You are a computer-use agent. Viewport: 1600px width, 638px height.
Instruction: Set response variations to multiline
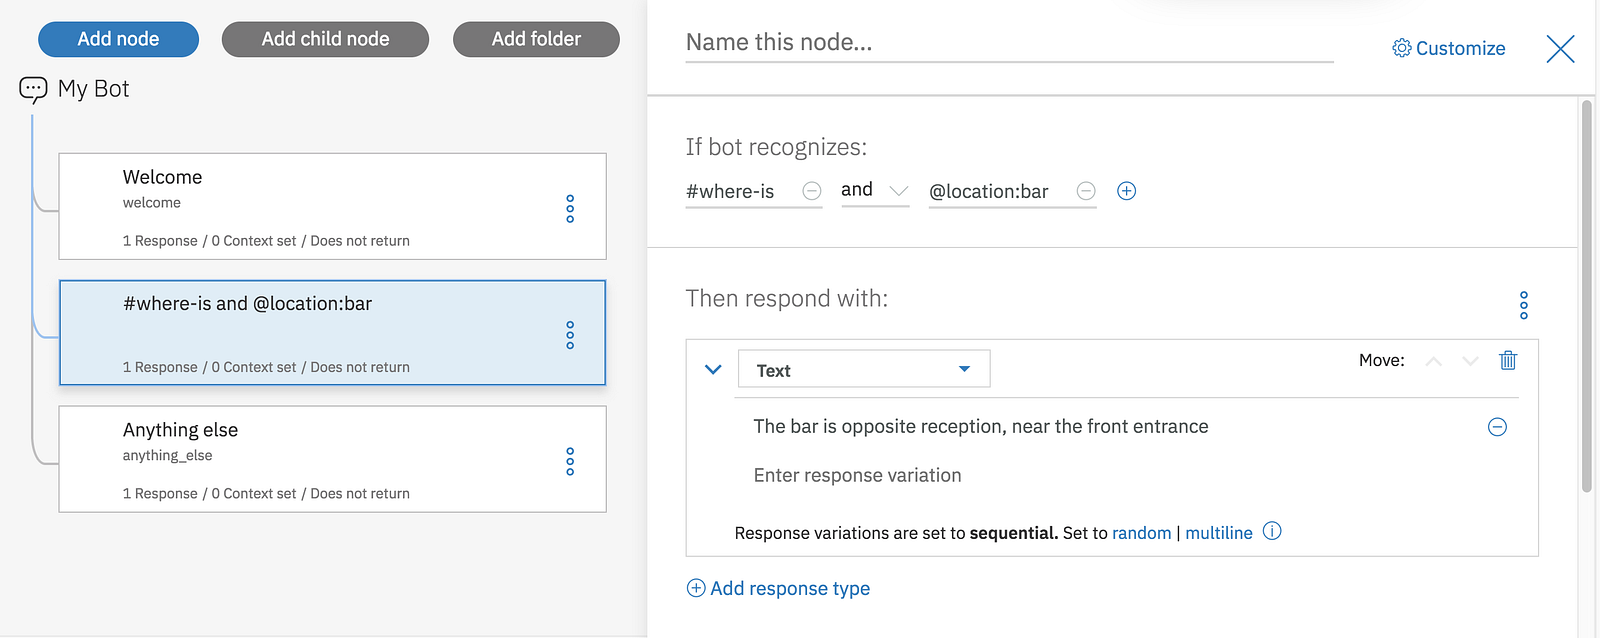pyautogui.click(x=1218, y=533)
